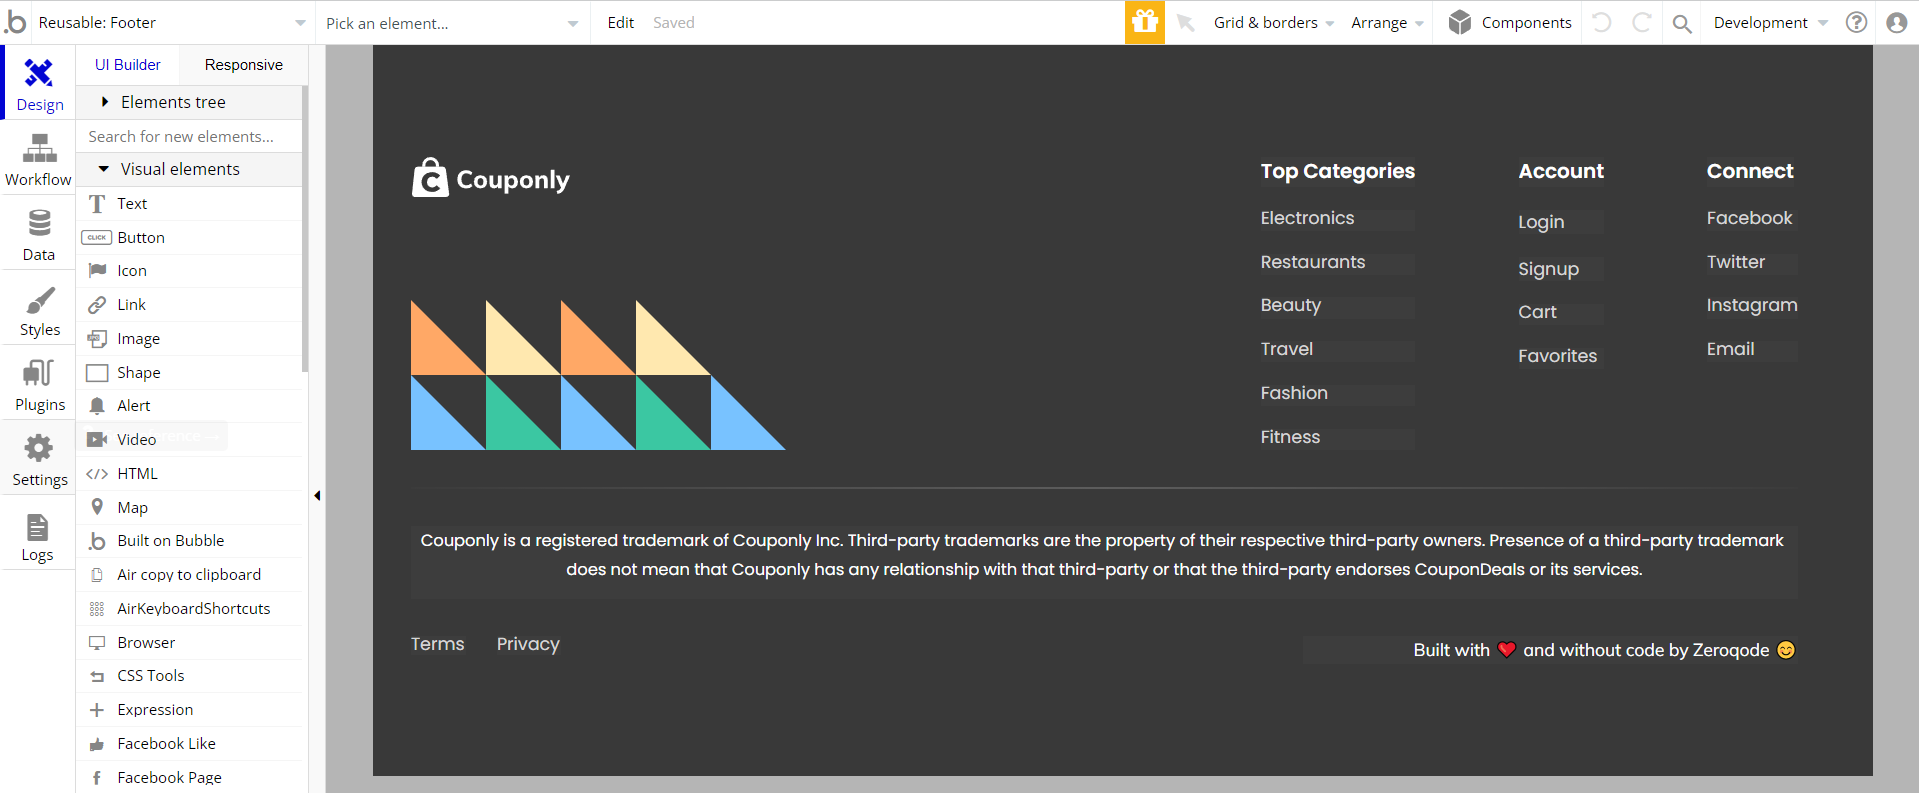This screenshot has width=1919, height=793.
Task: Collapse the left panel arrow
Action: coord(317,495)
